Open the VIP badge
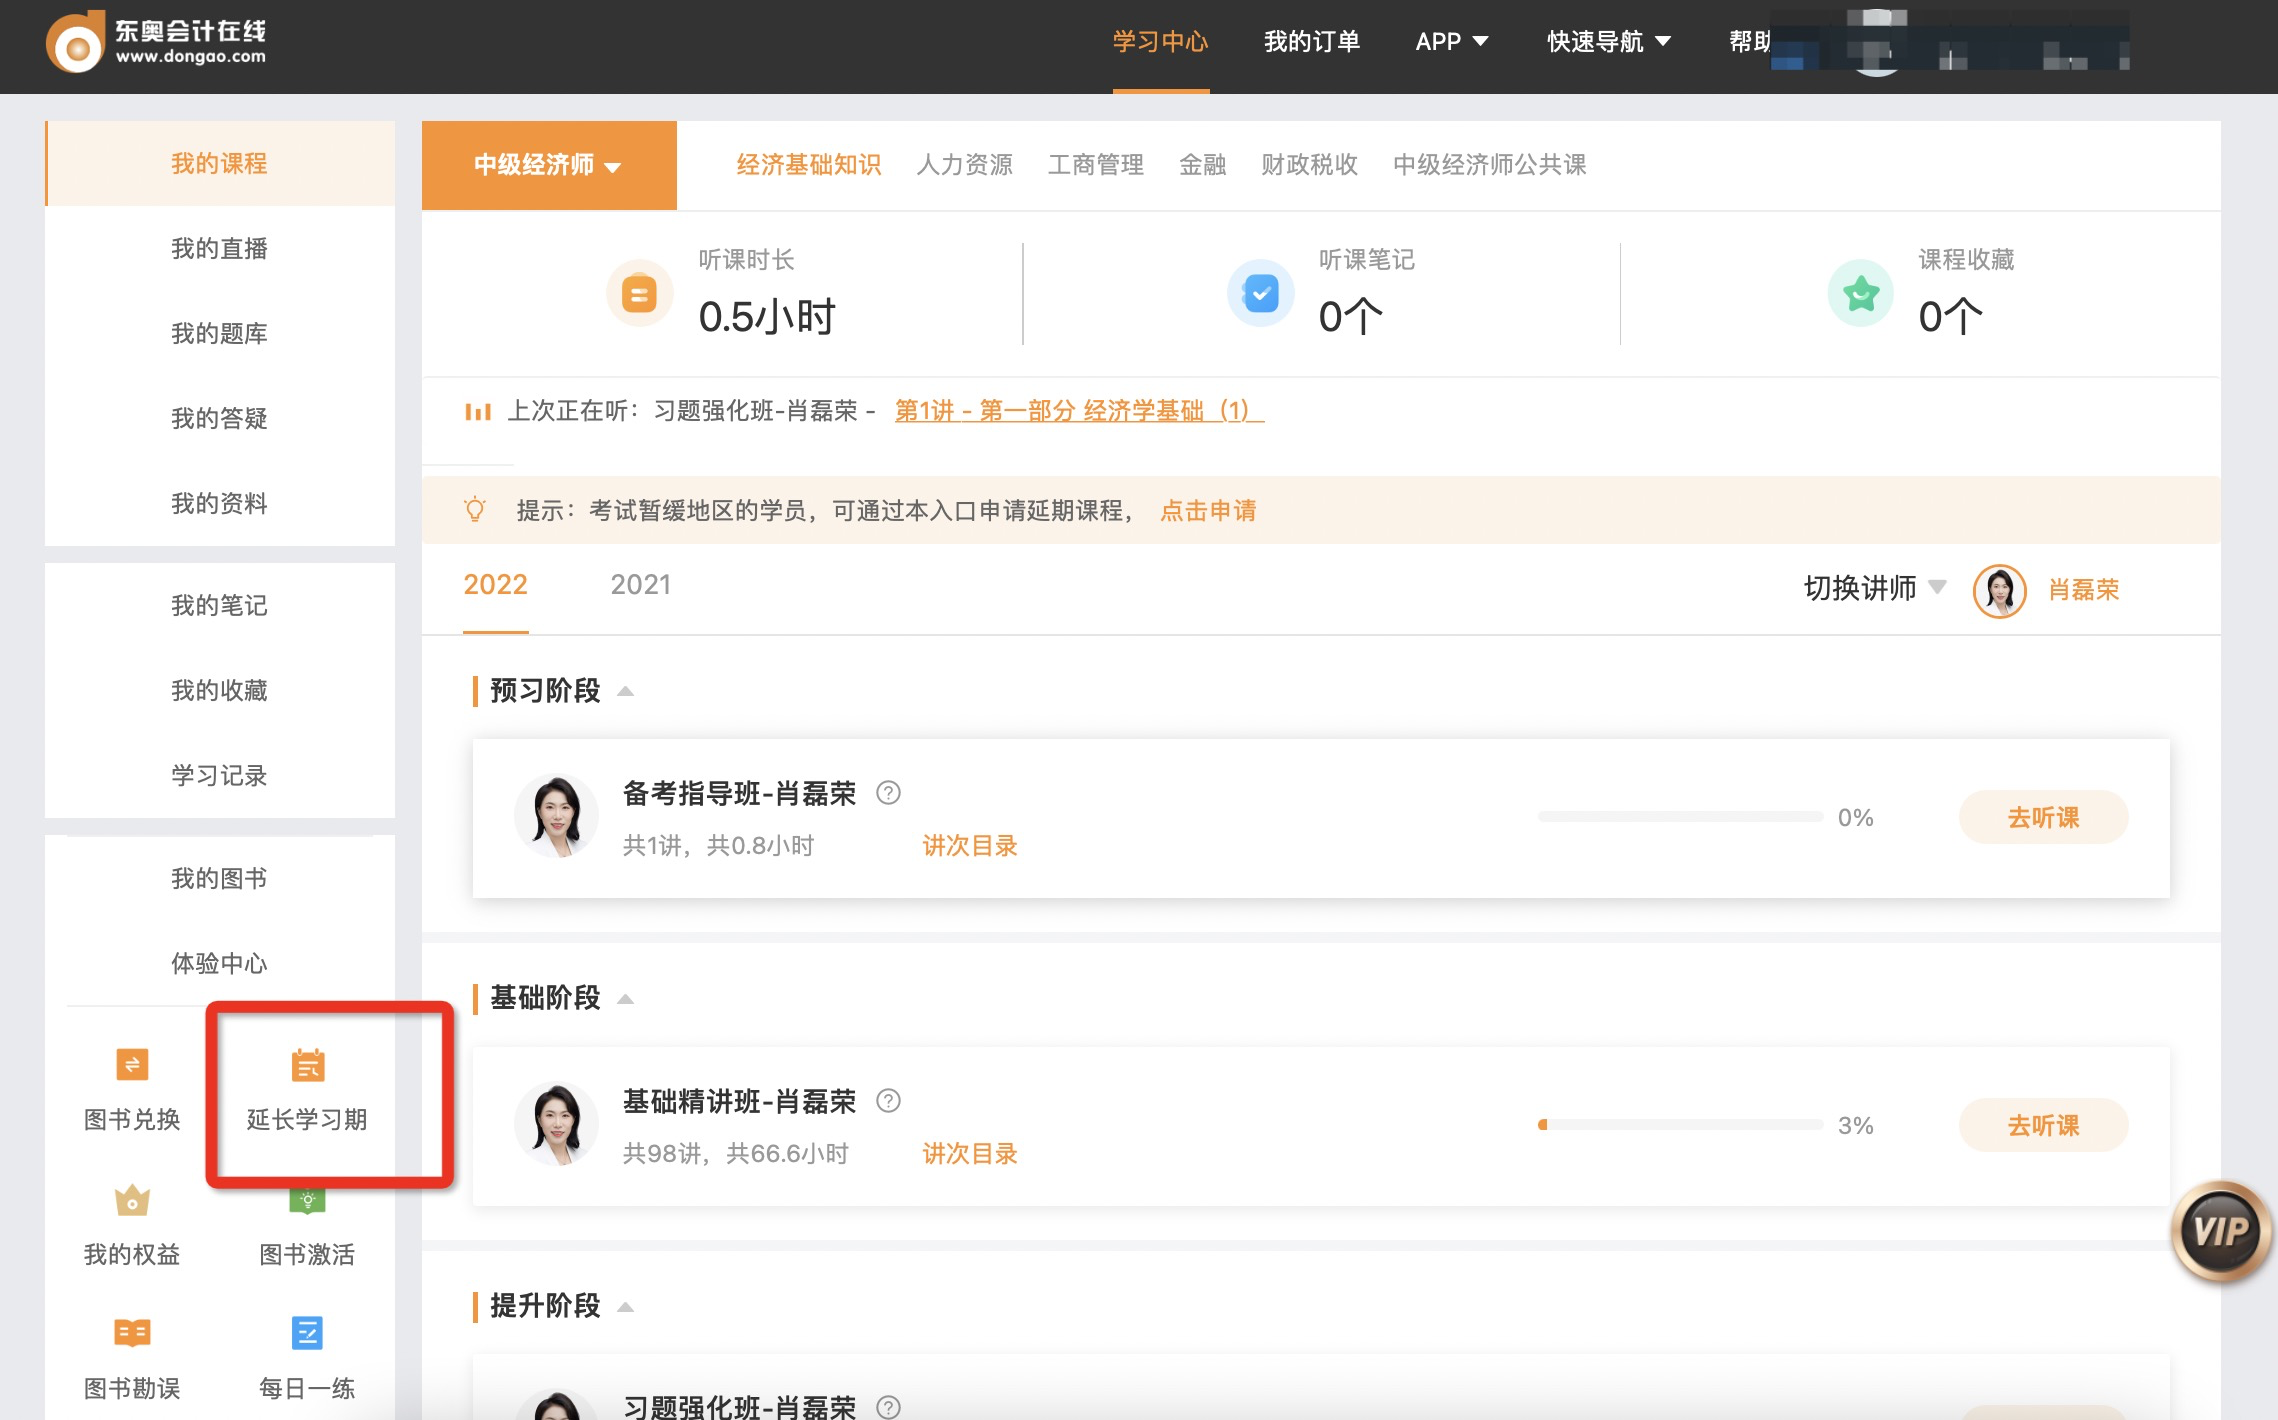This screenshot has height=1420, width=2278. click(2221, 1232)
